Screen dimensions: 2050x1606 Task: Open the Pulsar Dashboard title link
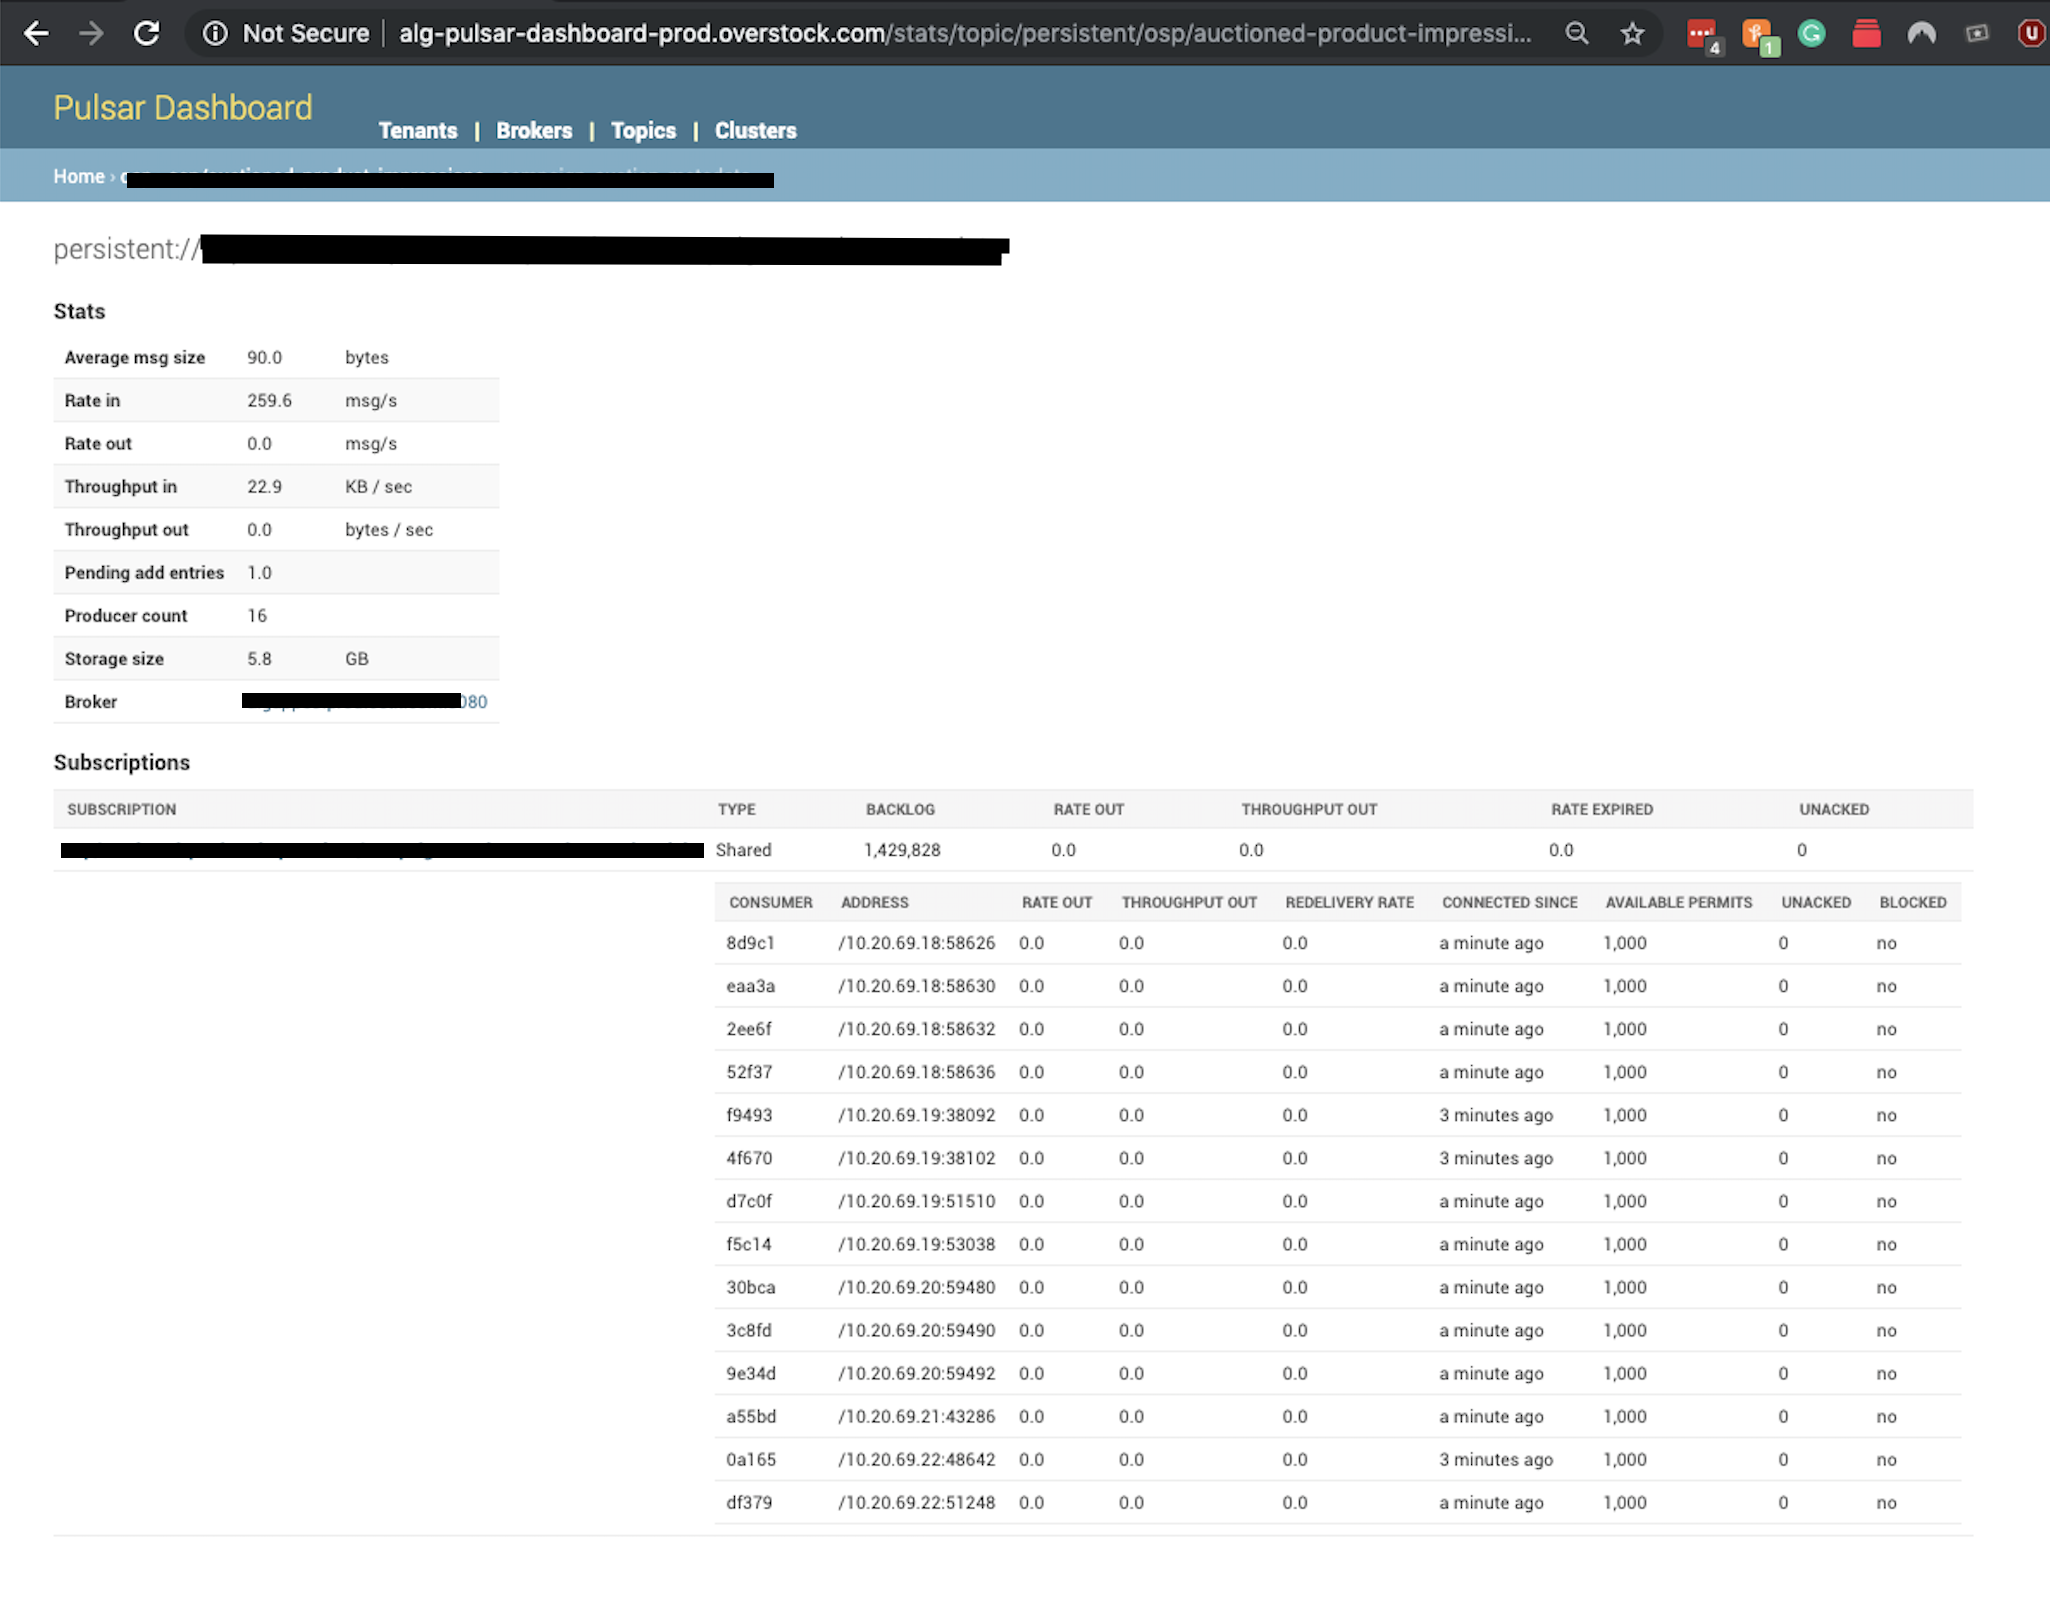point(183,108)
